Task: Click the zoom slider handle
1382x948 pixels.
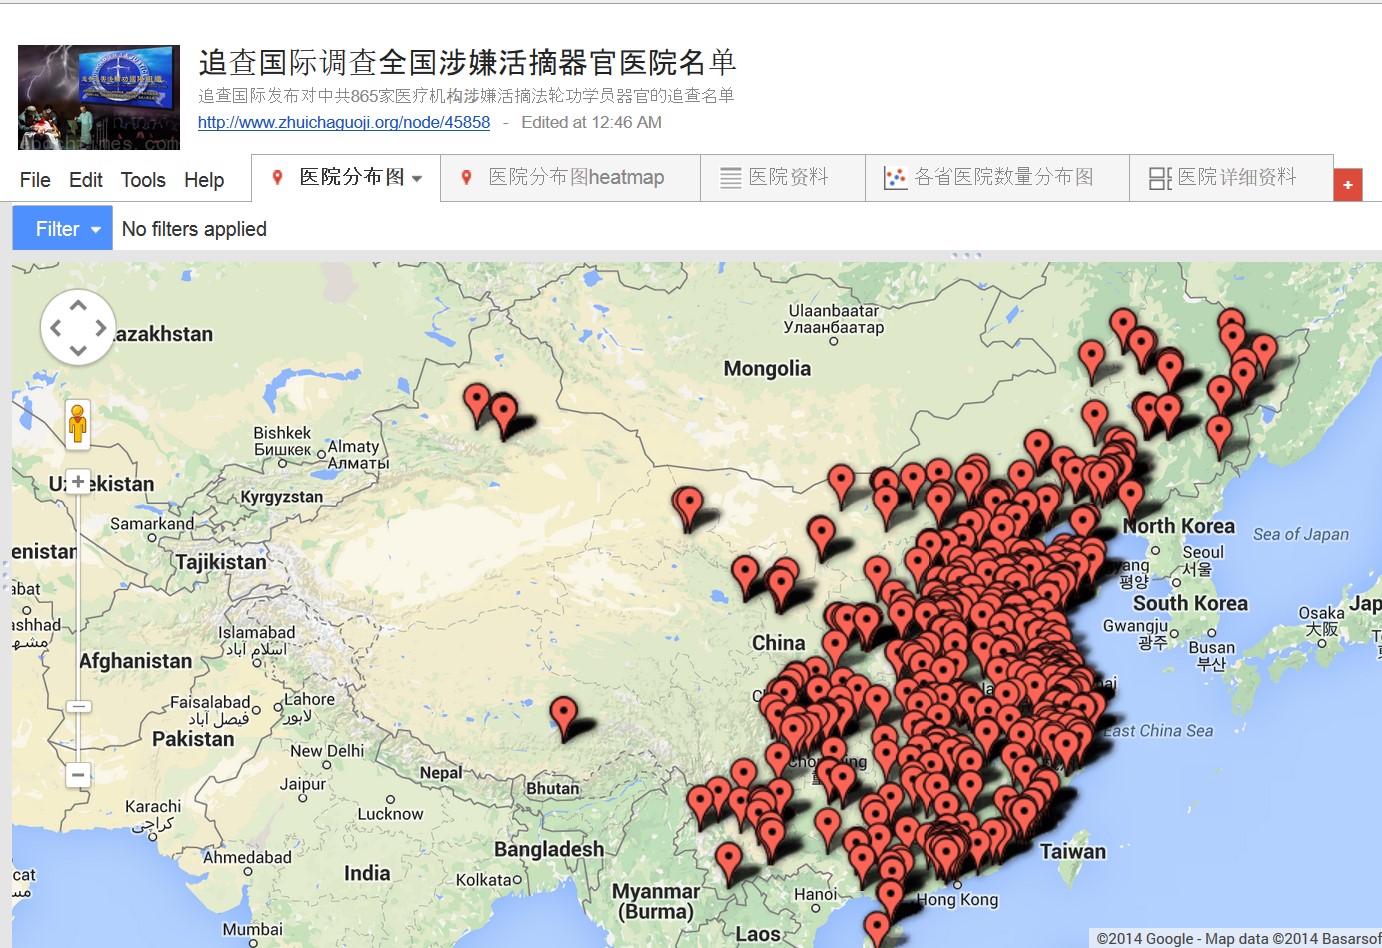Action: tap(78, 706)
